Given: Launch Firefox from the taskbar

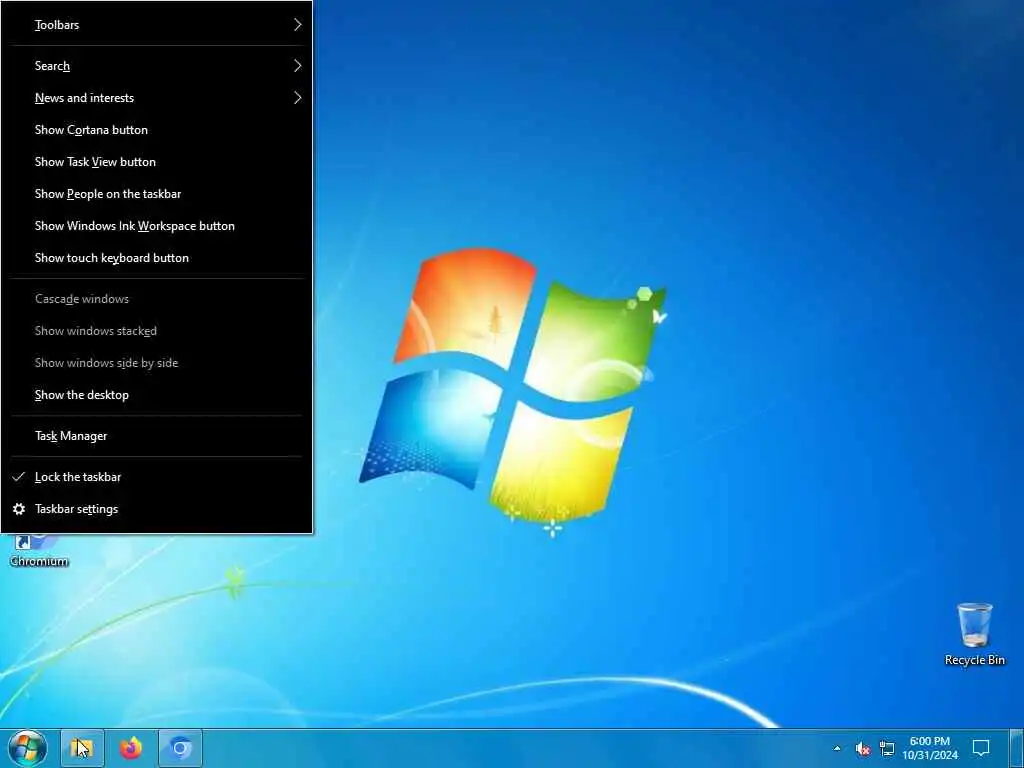Looking at the screenshot, I should click(131, 748).
